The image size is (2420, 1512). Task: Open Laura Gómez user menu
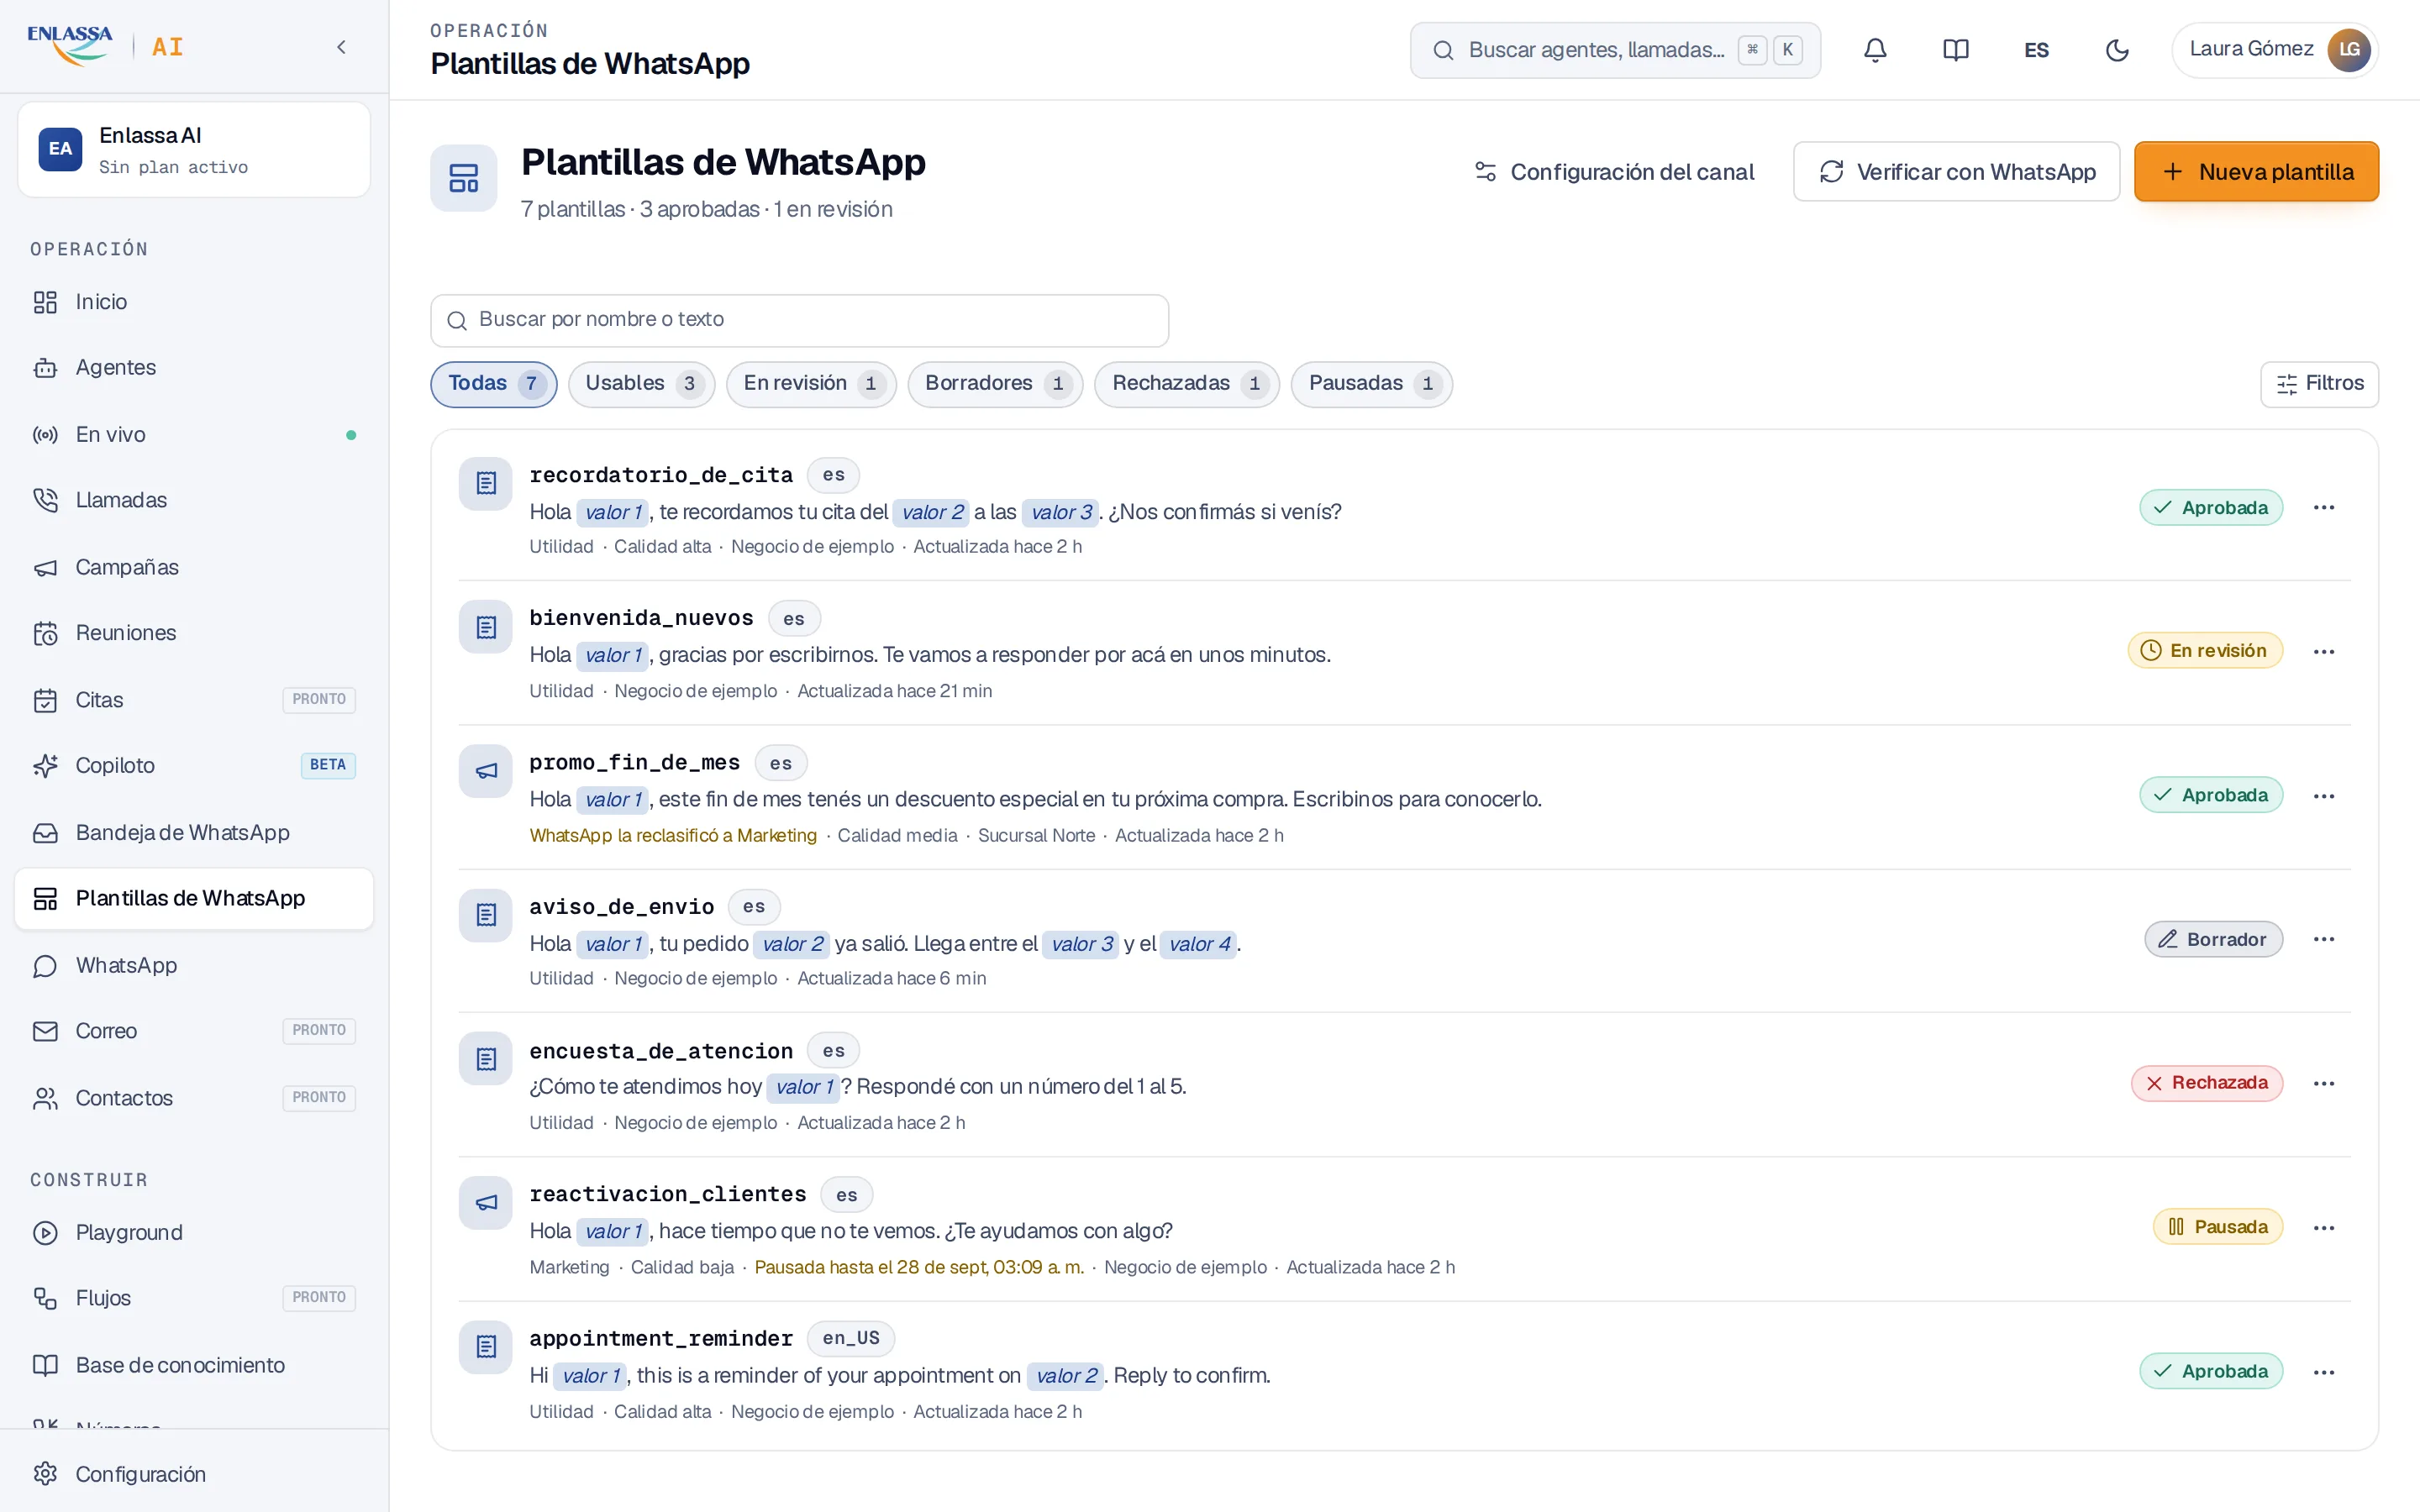click(x=2274, y=50)
